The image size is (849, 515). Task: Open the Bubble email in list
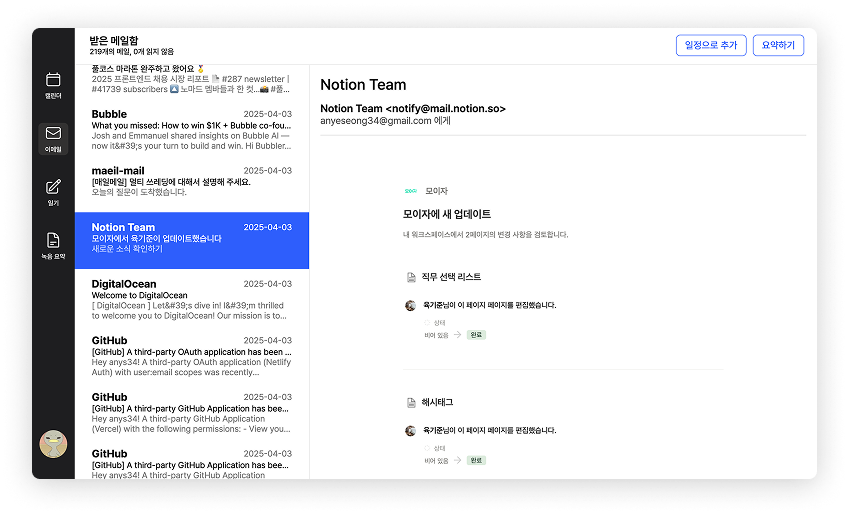click(192, 129)
